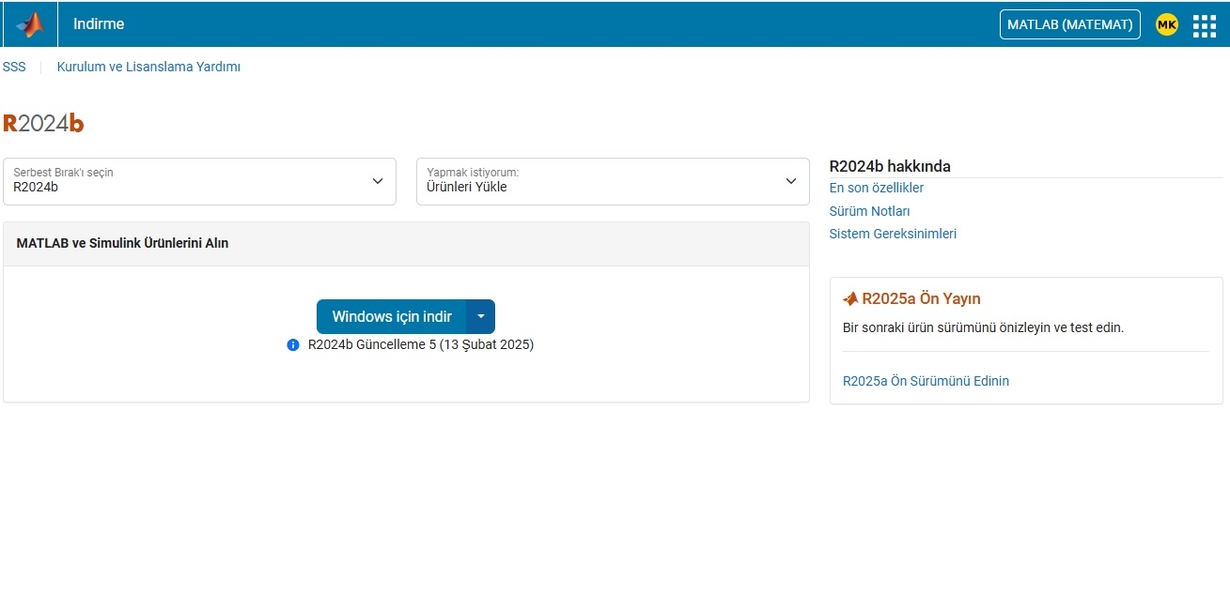This screenshot has width=1230, height=608.
Task: Open the SSS link
Action: tap(14, 67)
